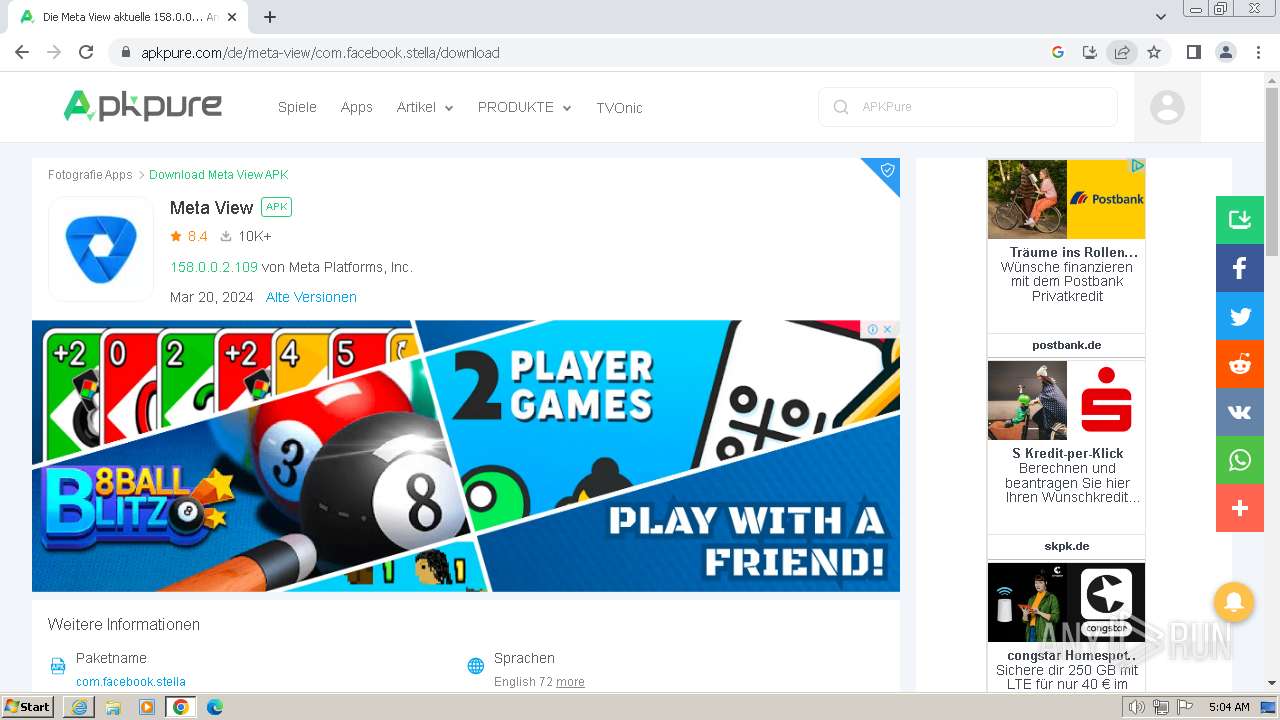Screen dimensions: 1280x720
Task: Click Google icon in address bar
Action: pos(1058,52)
